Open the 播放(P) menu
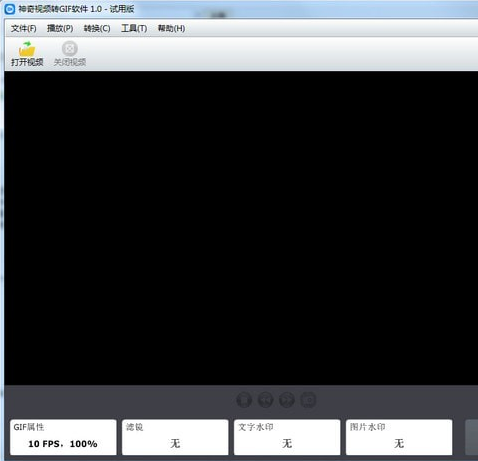The width and height of the screenshot is (478, 461). (60, 28)
